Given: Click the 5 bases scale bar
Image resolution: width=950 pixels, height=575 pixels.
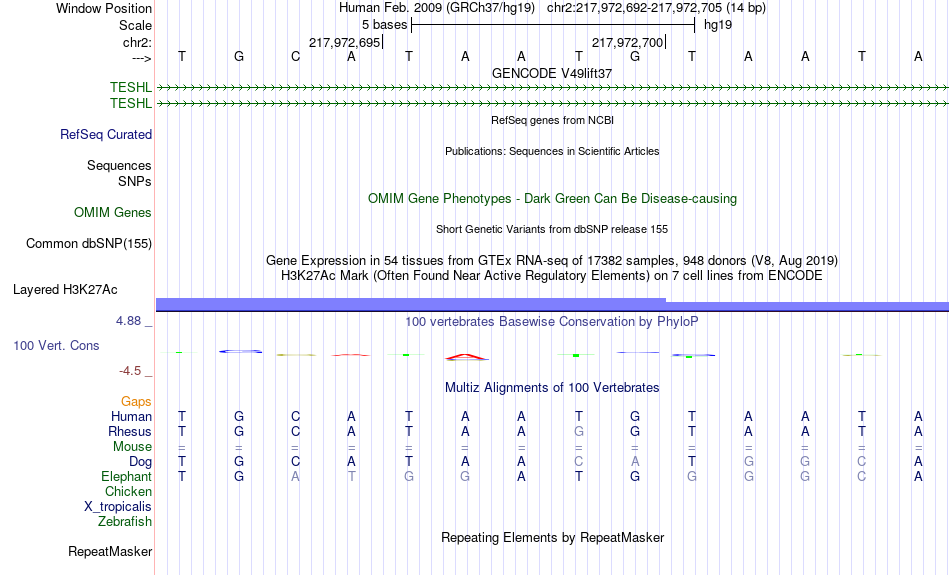Looking at the screenshot, I should click(553, 25).
